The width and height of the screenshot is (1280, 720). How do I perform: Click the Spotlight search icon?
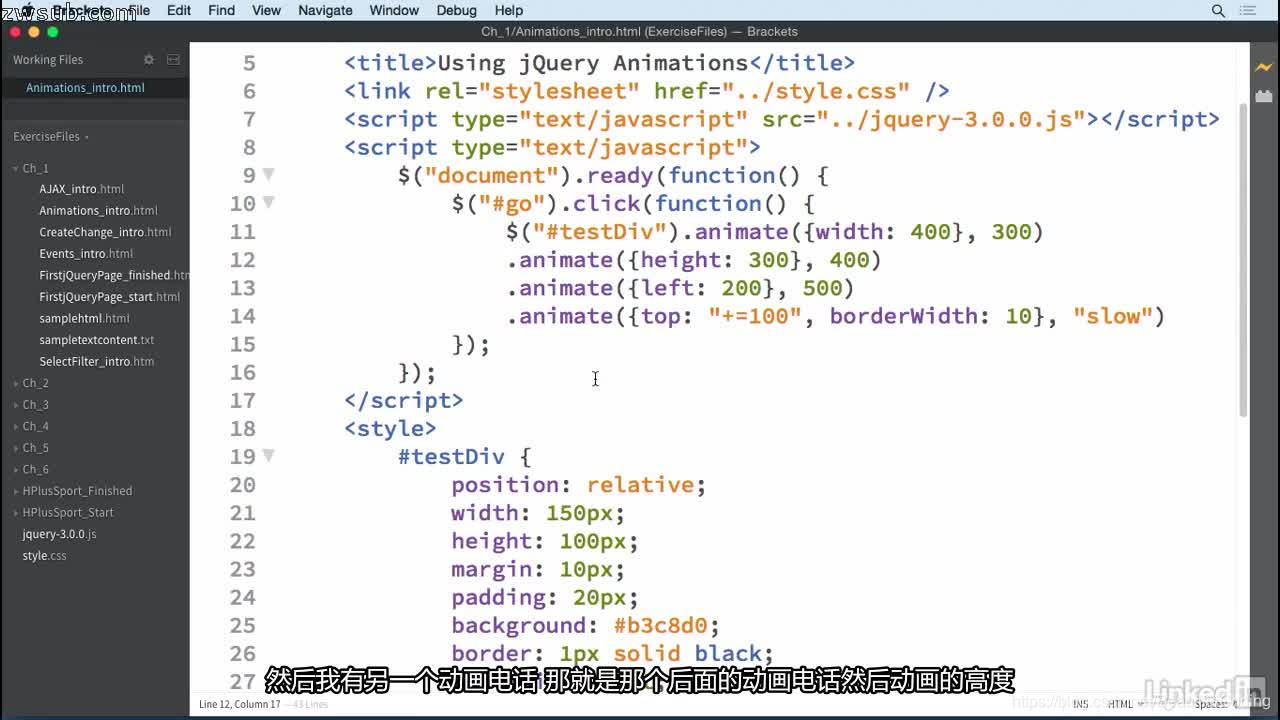point(1218,10)
